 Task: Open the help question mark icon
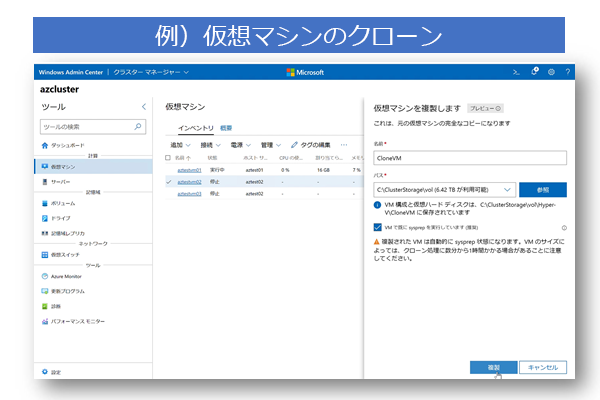567,72
